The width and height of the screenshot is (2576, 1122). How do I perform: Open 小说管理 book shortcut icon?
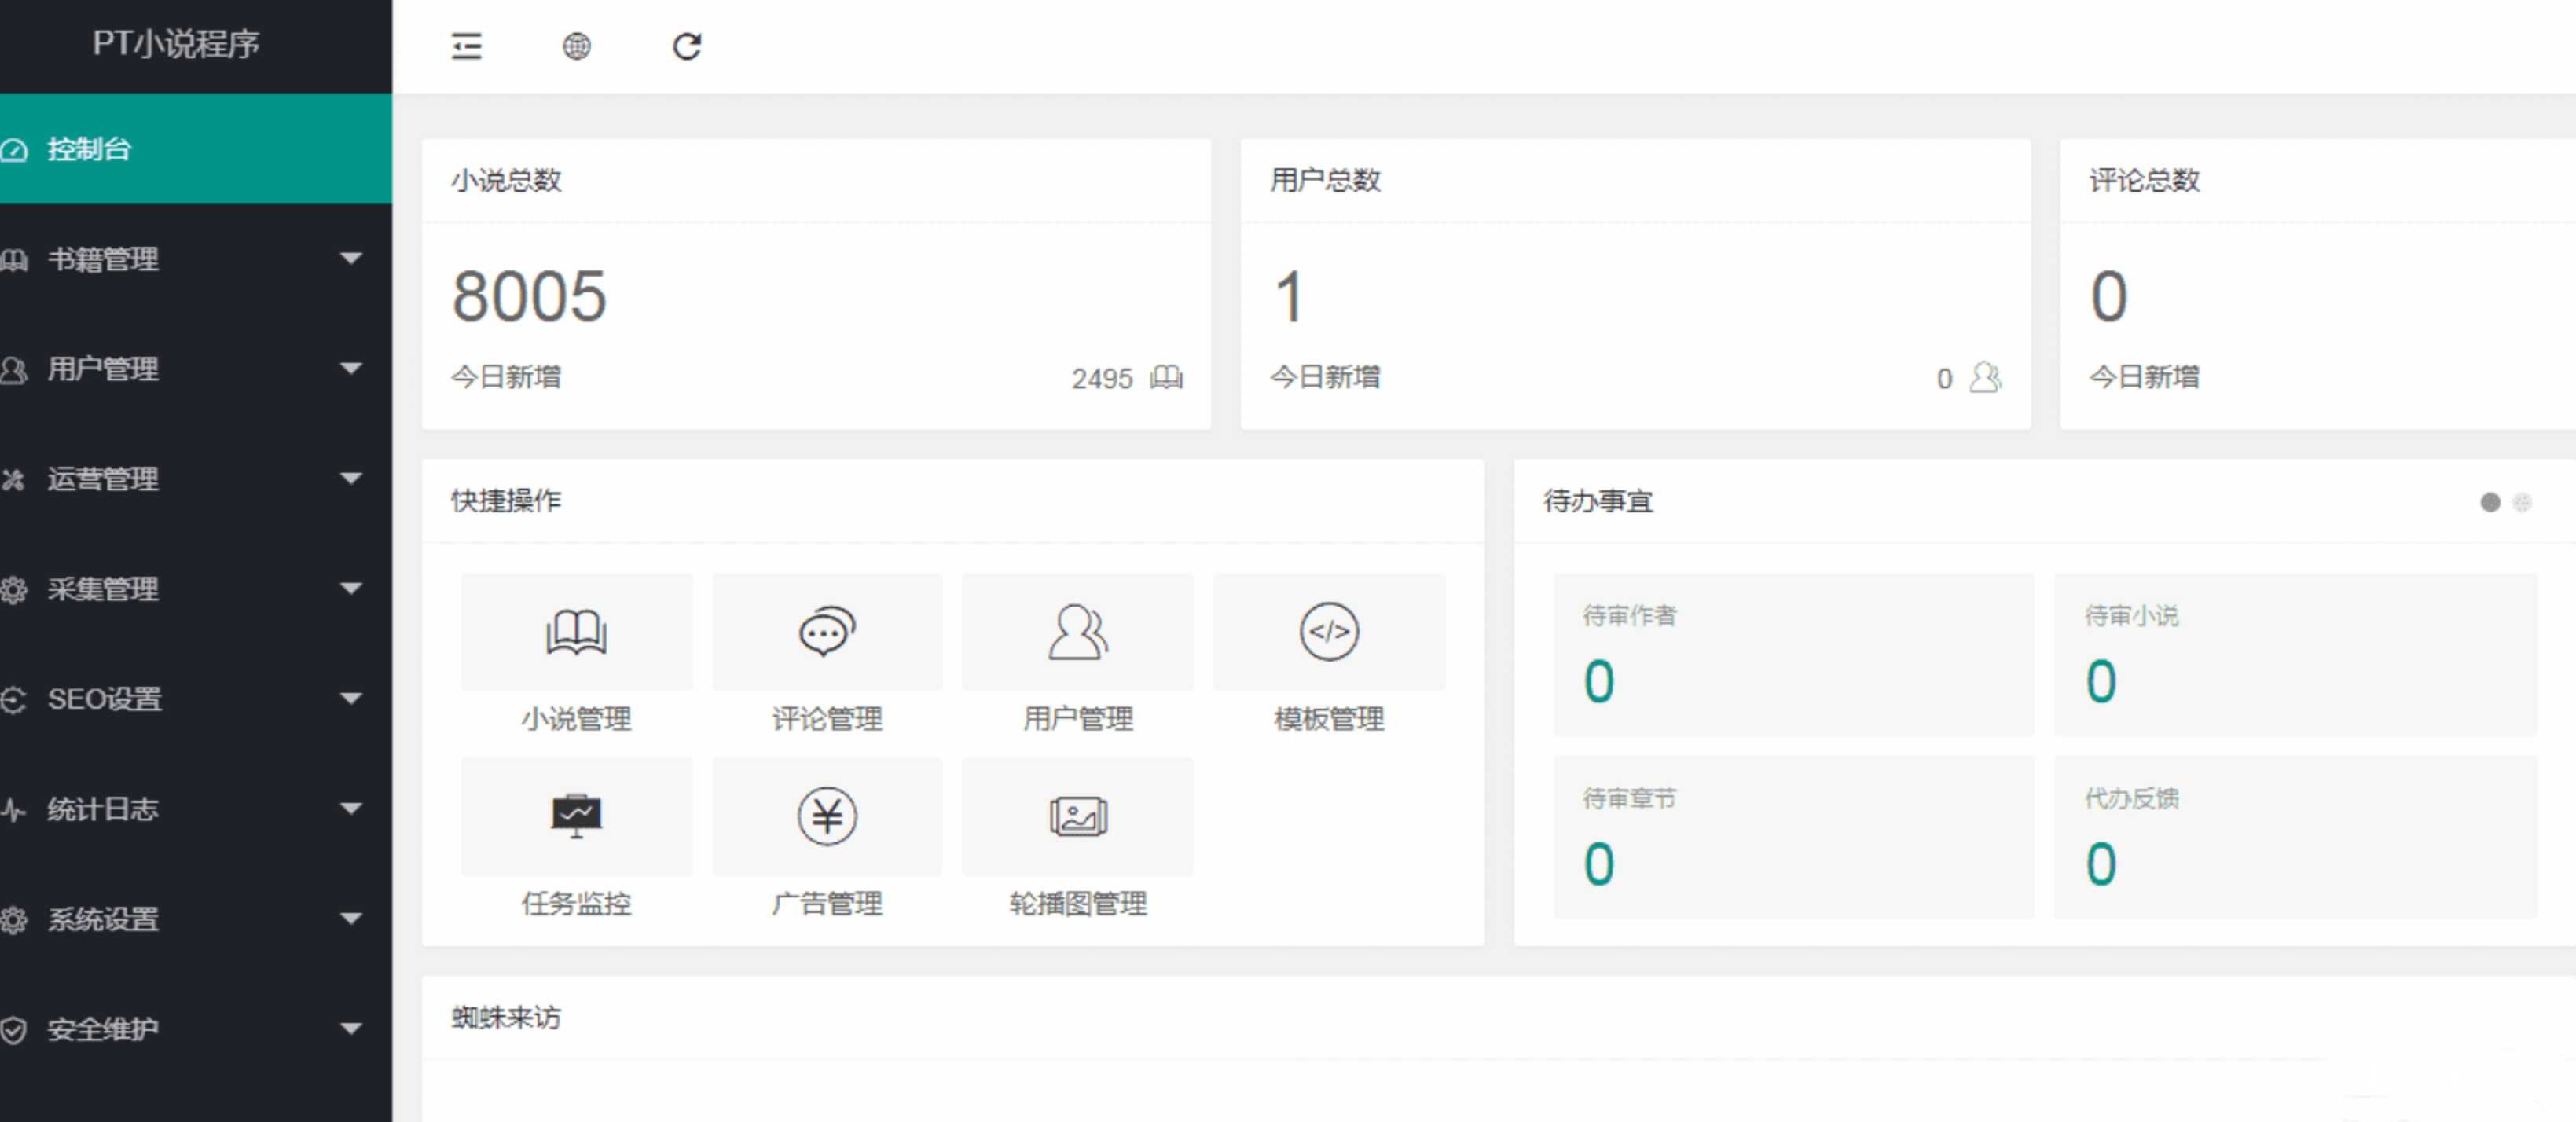[576, 631]
